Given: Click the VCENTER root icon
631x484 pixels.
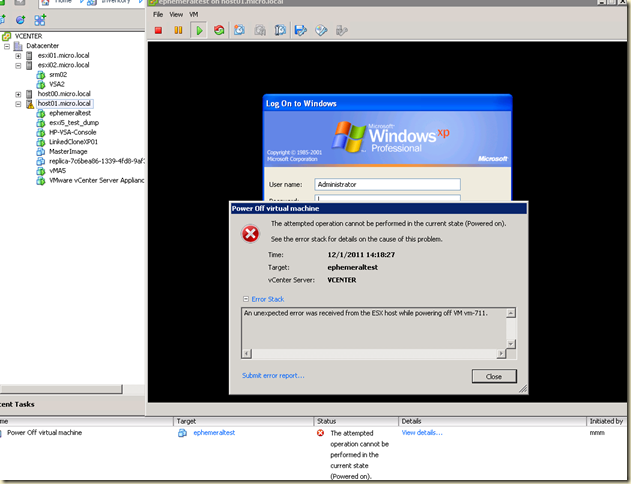Looking at the screenshot, I should pyautogui.click(x=6, y=37).
